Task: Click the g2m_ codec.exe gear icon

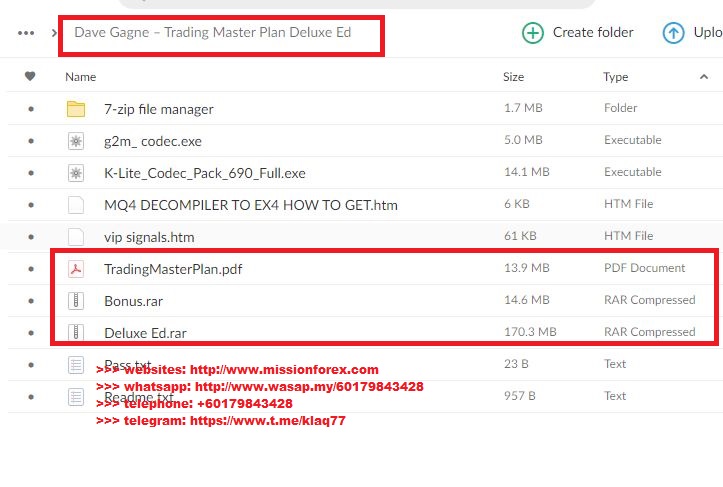Action: point(76,141)
